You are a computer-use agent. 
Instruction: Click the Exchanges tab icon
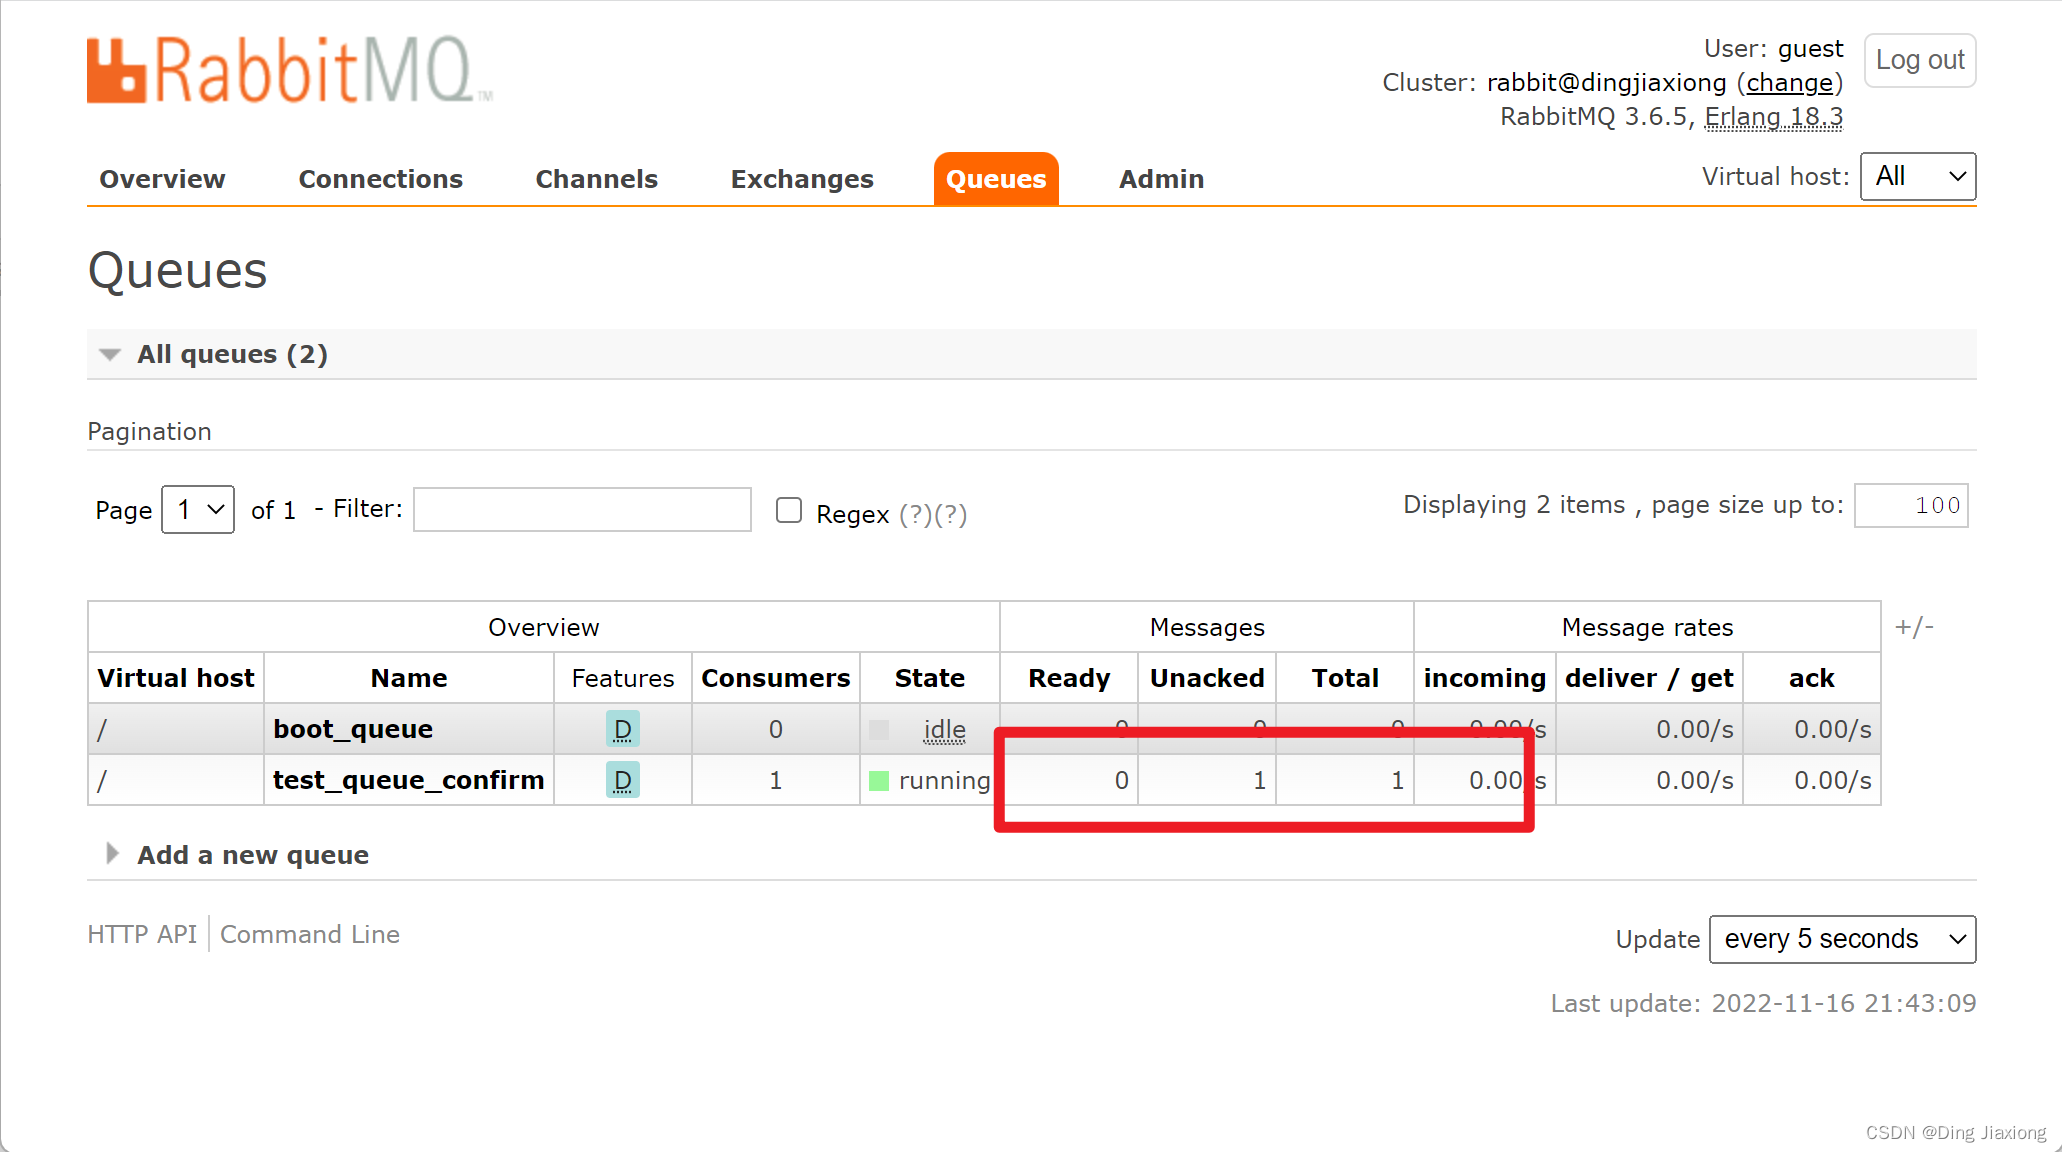pos(800,179)
